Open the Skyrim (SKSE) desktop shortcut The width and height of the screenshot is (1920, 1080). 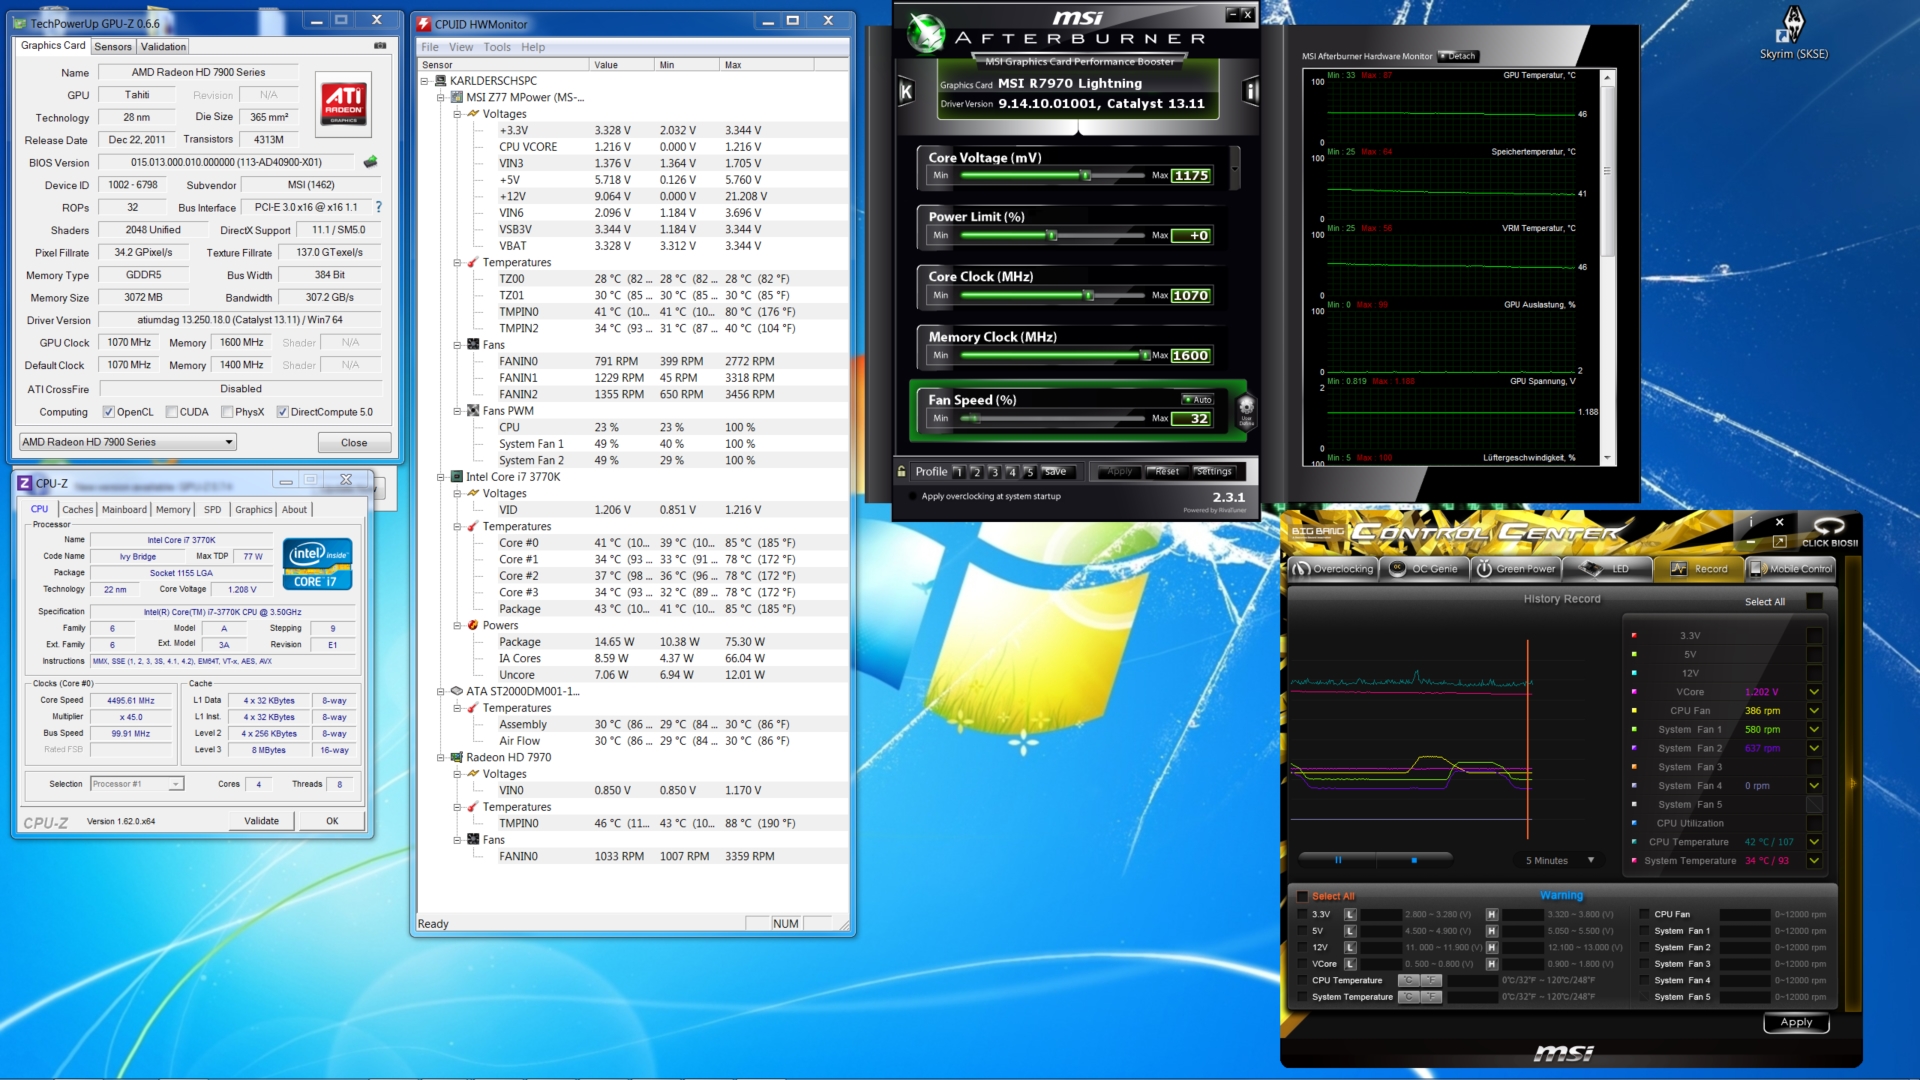pos(1794,32)
